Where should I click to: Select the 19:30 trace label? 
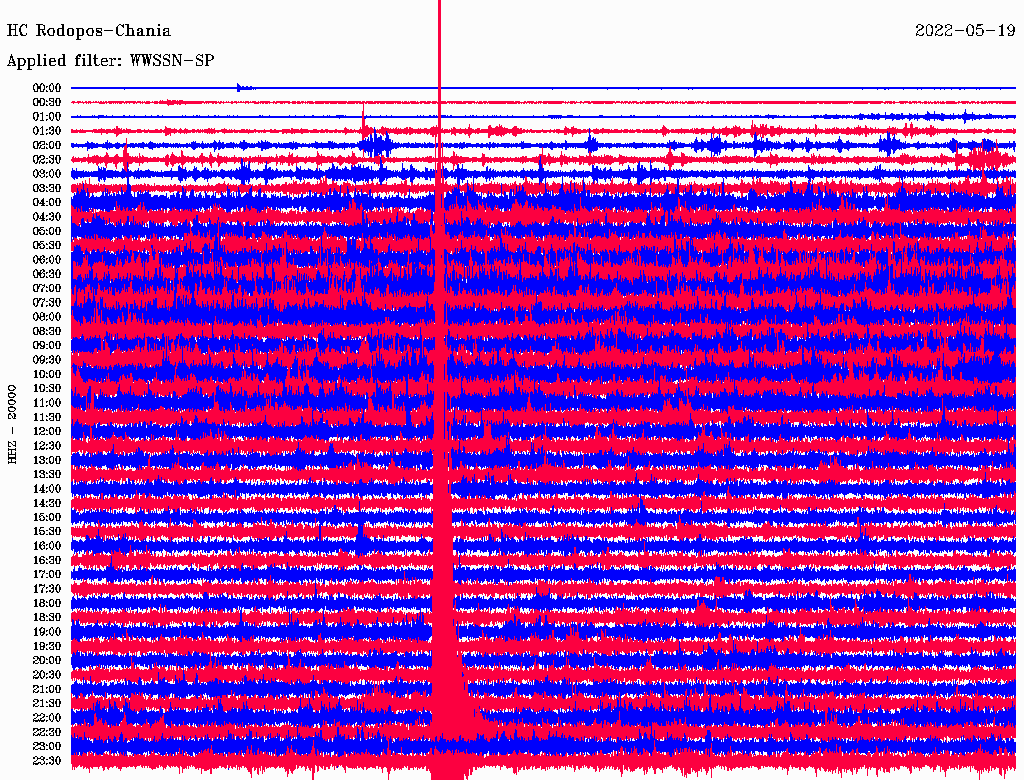click(47, 646)
